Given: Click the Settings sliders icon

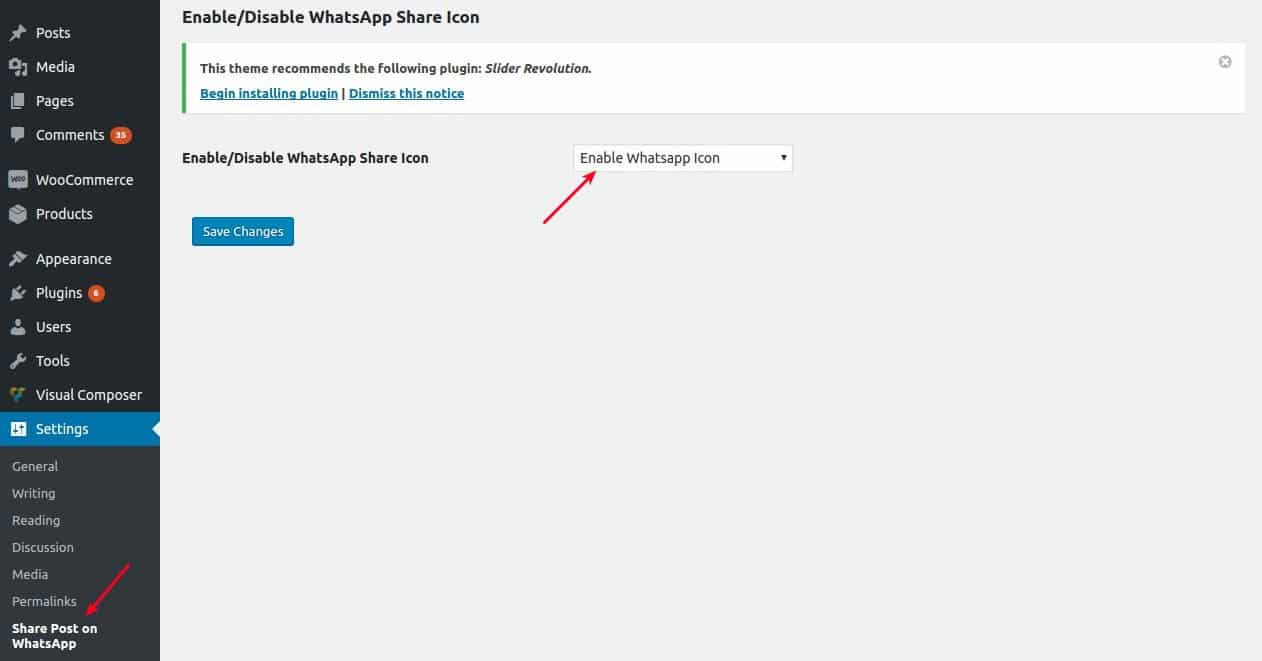Looking at the screenshot, I should (x=18, y=429).
